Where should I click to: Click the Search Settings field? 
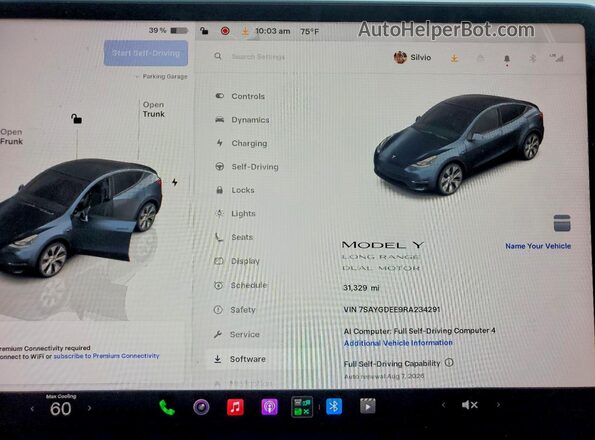point(258,57)
